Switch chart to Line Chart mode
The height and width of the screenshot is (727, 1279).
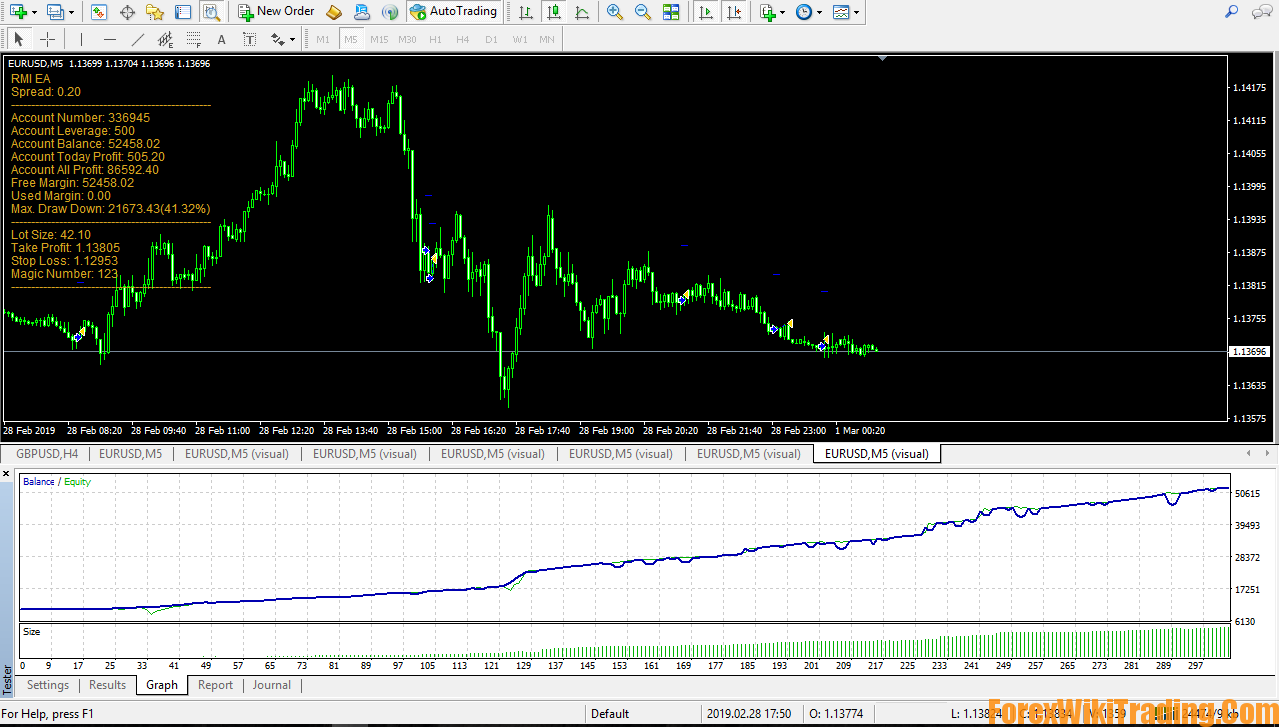point(582,12)
